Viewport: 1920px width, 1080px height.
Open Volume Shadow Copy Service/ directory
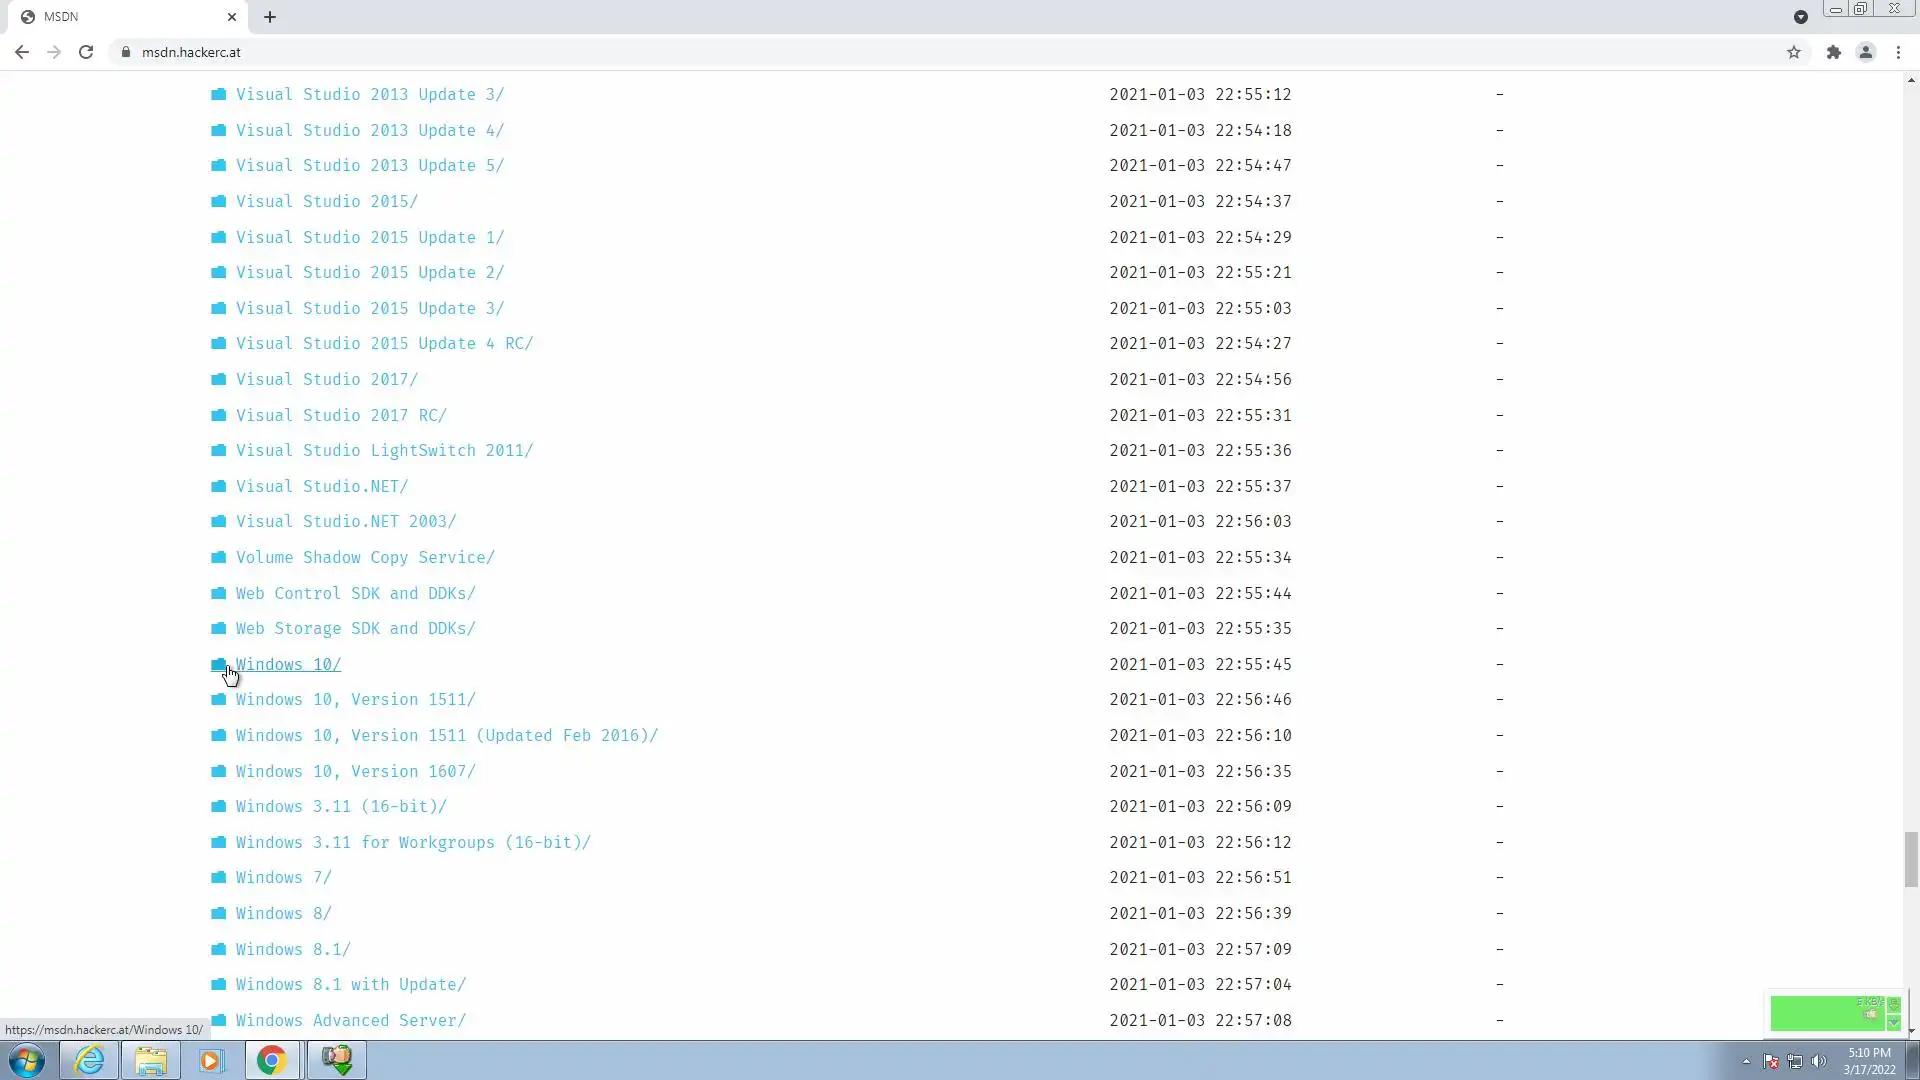[x=365, y=557]
